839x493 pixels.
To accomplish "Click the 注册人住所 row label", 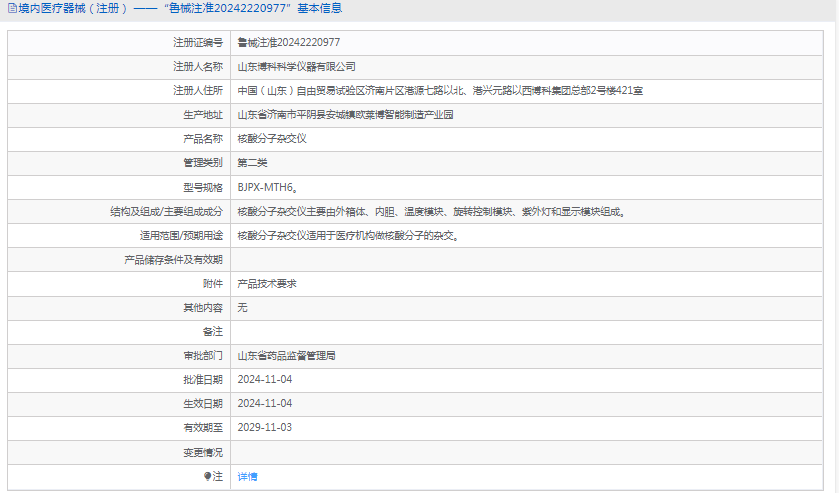I will pyautogui.click(x=197, y=90).
